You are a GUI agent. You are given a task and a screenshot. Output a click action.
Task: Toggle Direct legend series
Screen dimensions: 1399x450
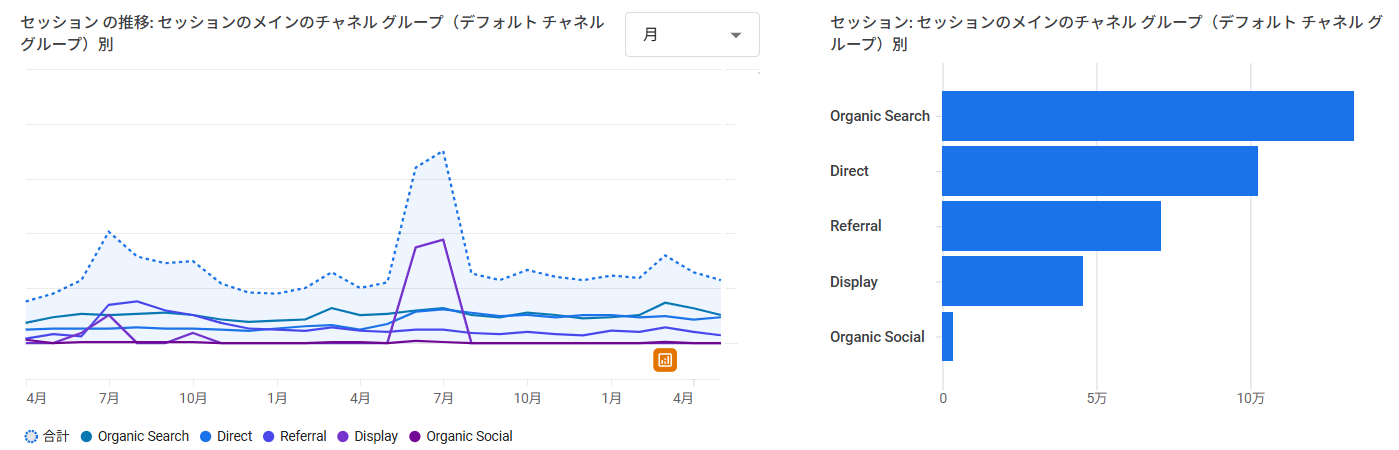click(226, 436)
